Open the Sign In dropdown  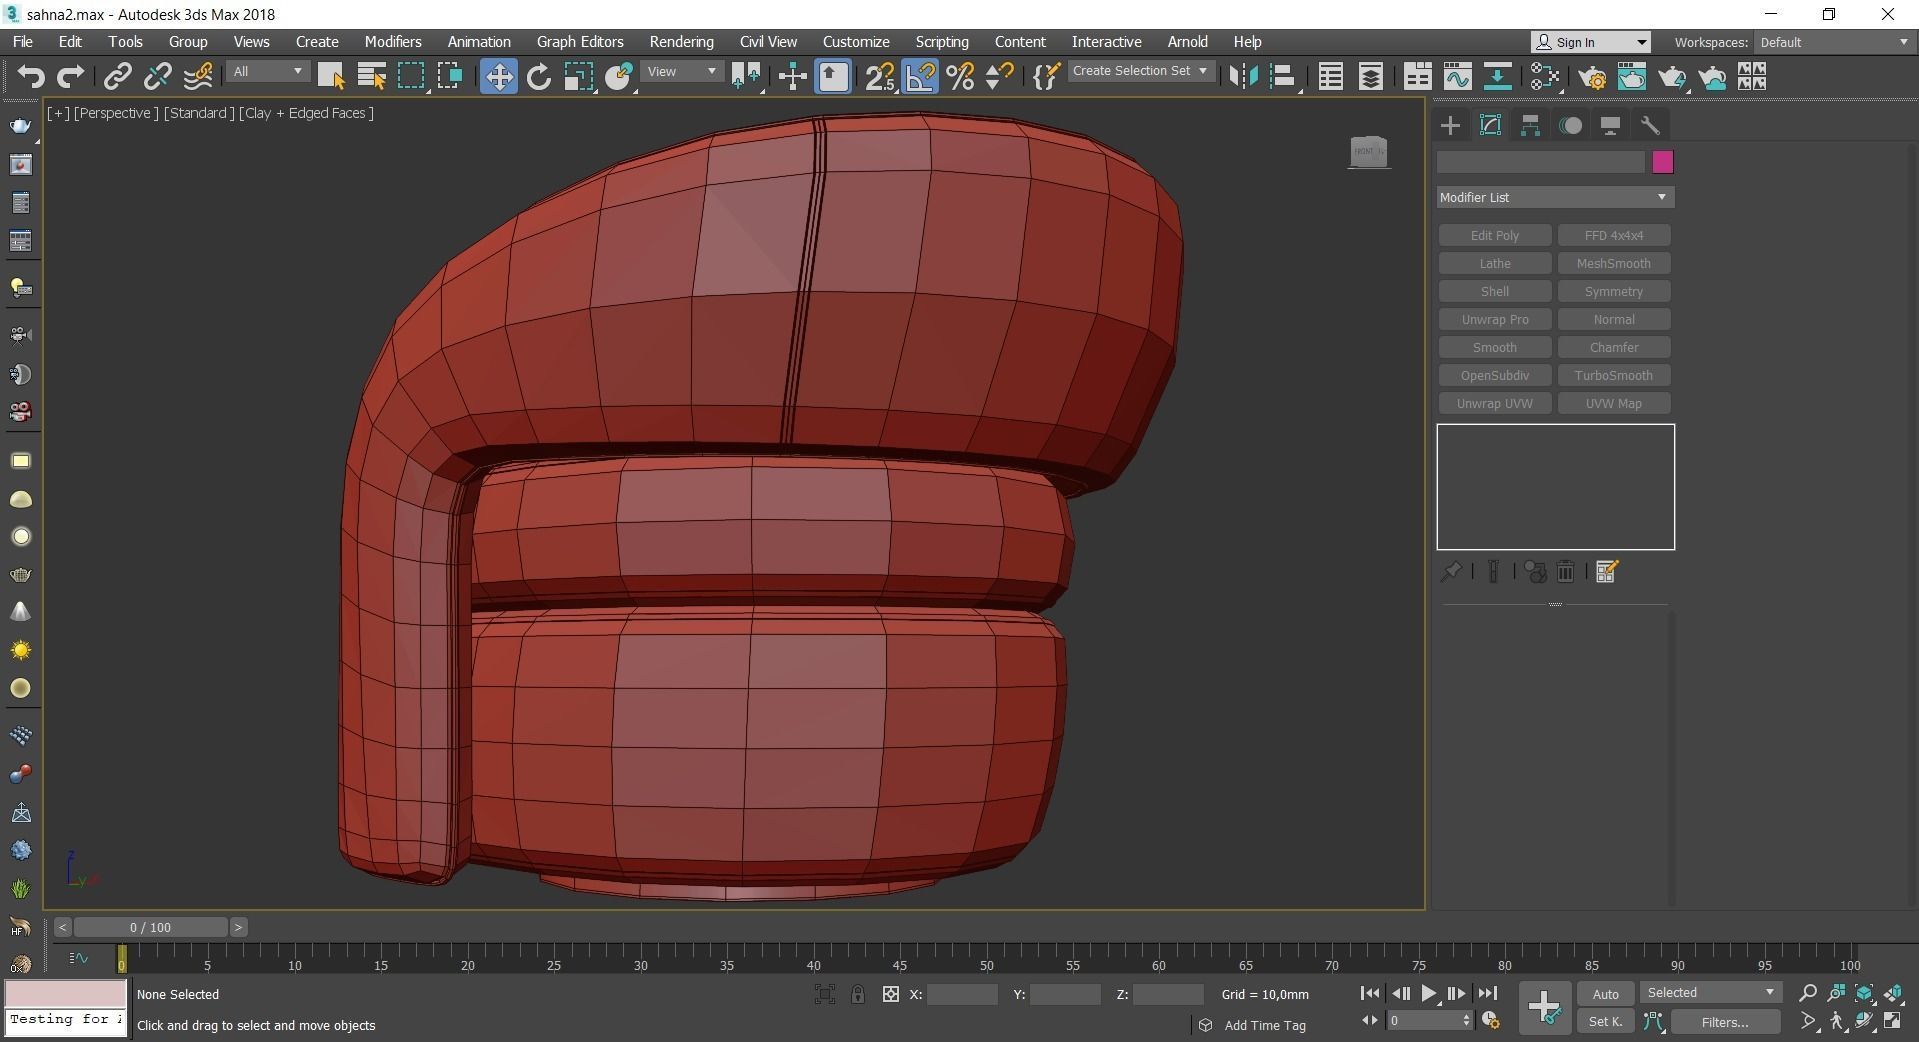[x=1590, y=42]
